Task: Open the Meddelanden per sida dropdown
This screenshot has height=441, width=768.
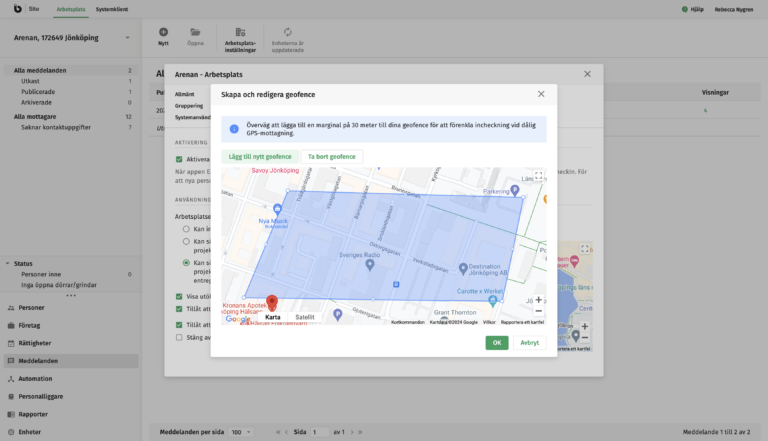Action: coord(240,432)
